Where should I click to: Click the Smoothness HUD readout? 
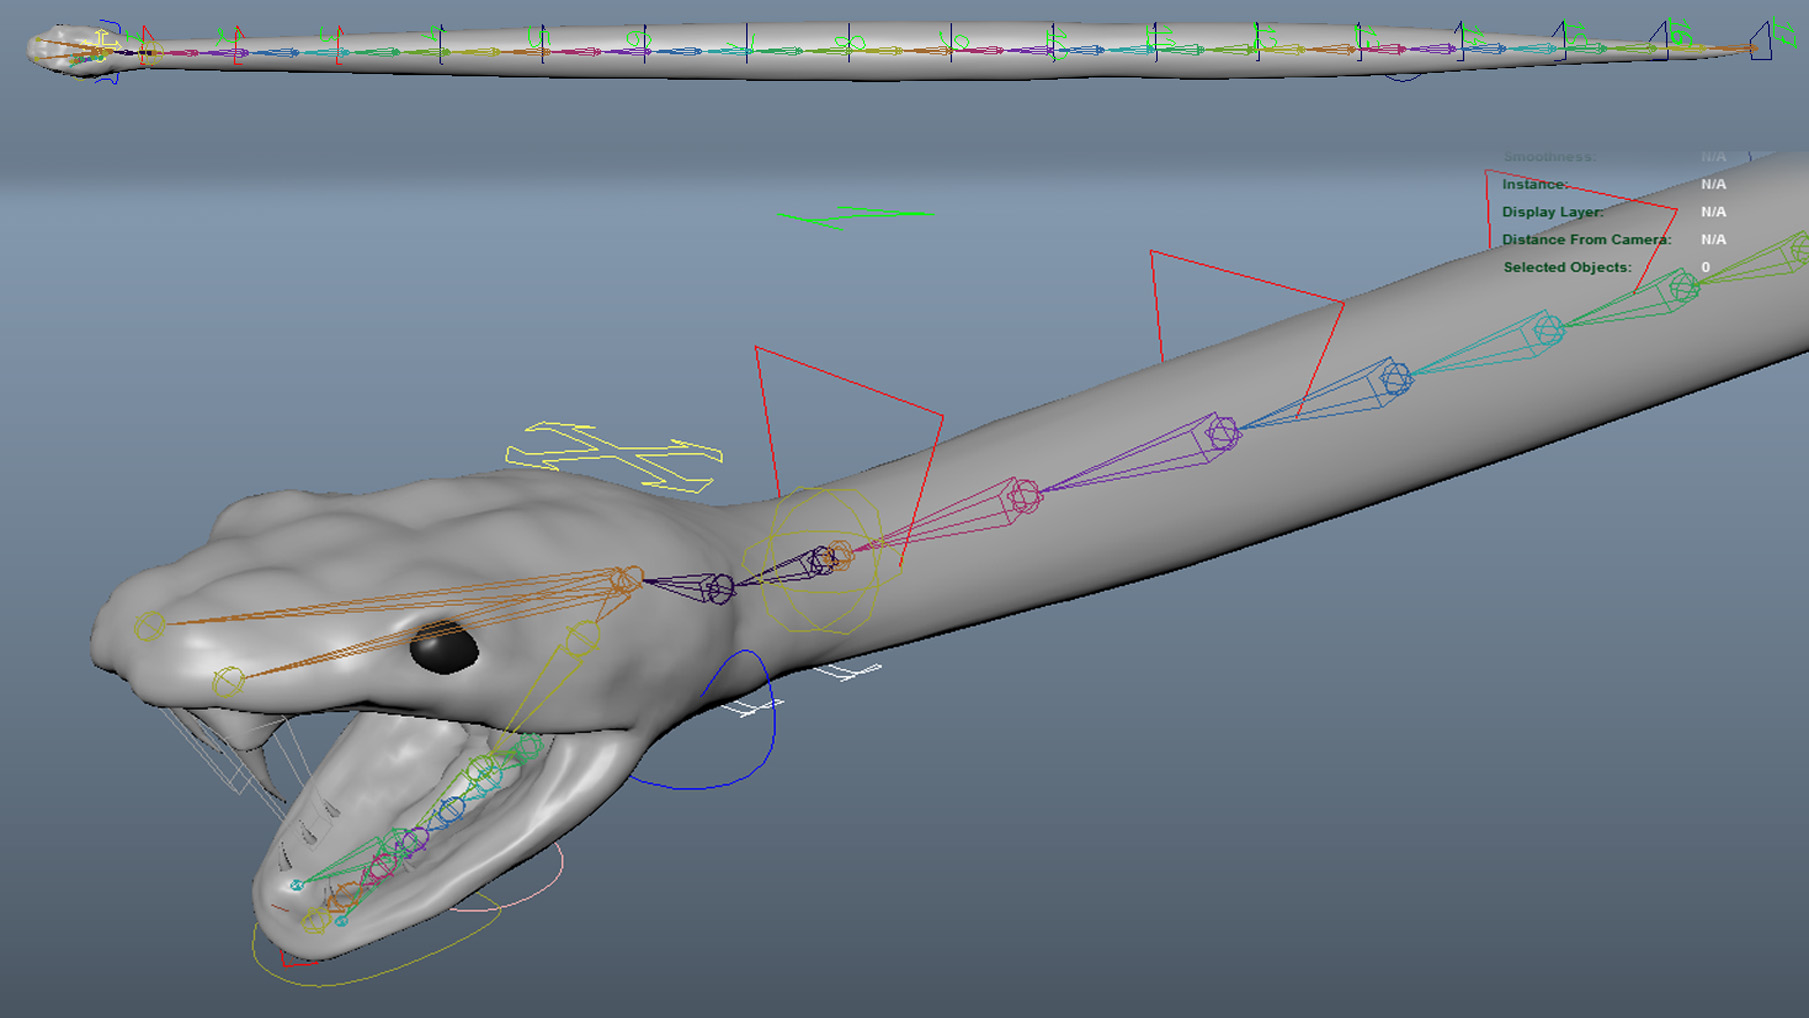(x=1550, y=156)
